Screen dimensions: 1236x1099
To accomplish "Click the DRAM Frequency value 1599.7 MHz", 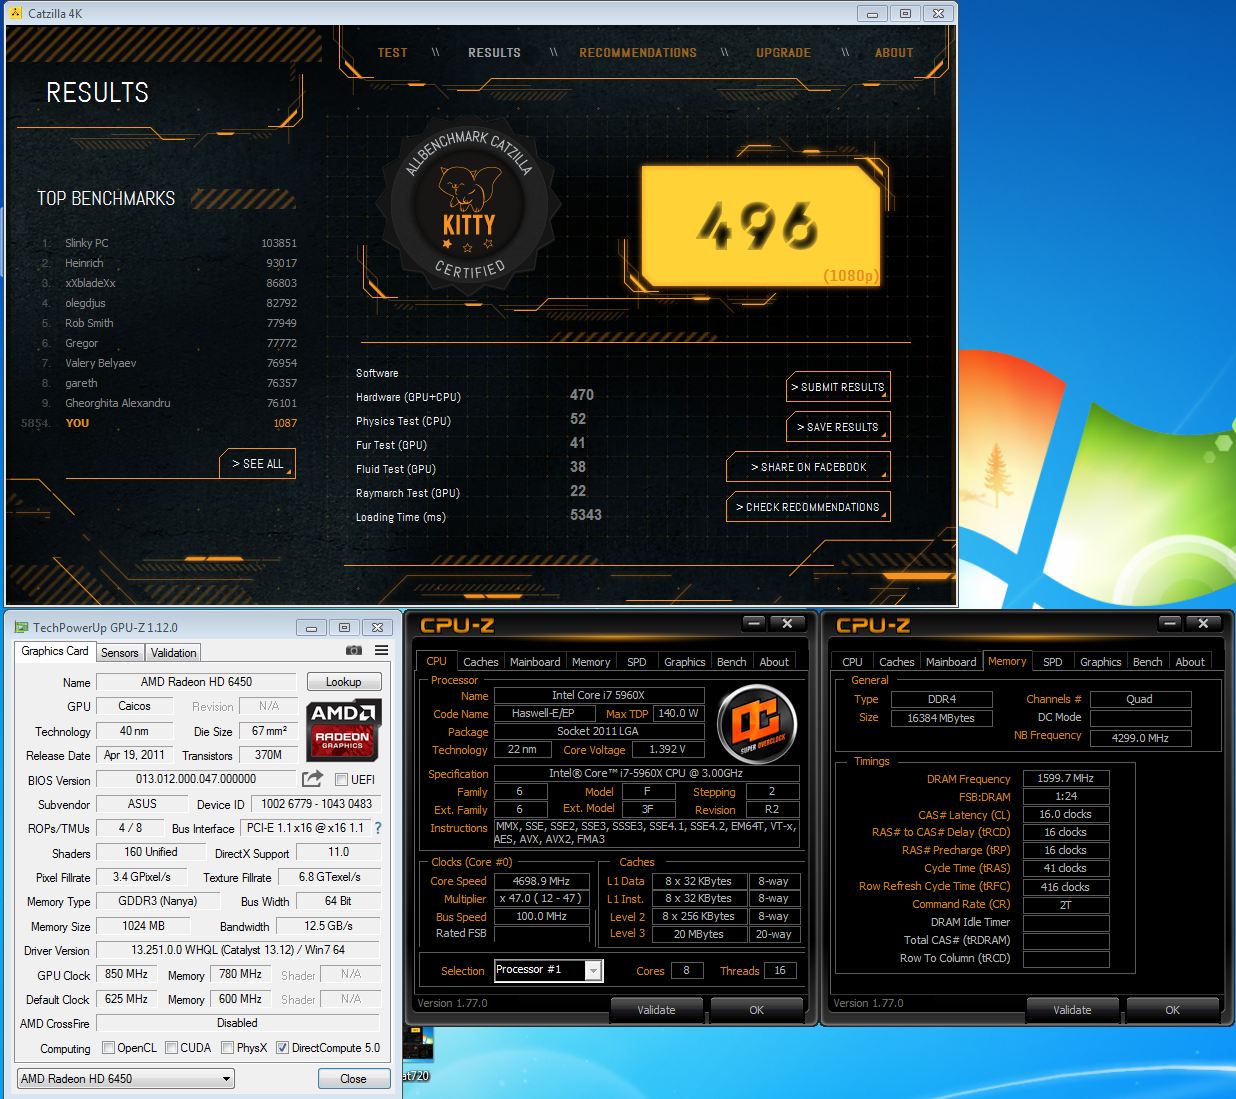I will tap(1065, 778).
